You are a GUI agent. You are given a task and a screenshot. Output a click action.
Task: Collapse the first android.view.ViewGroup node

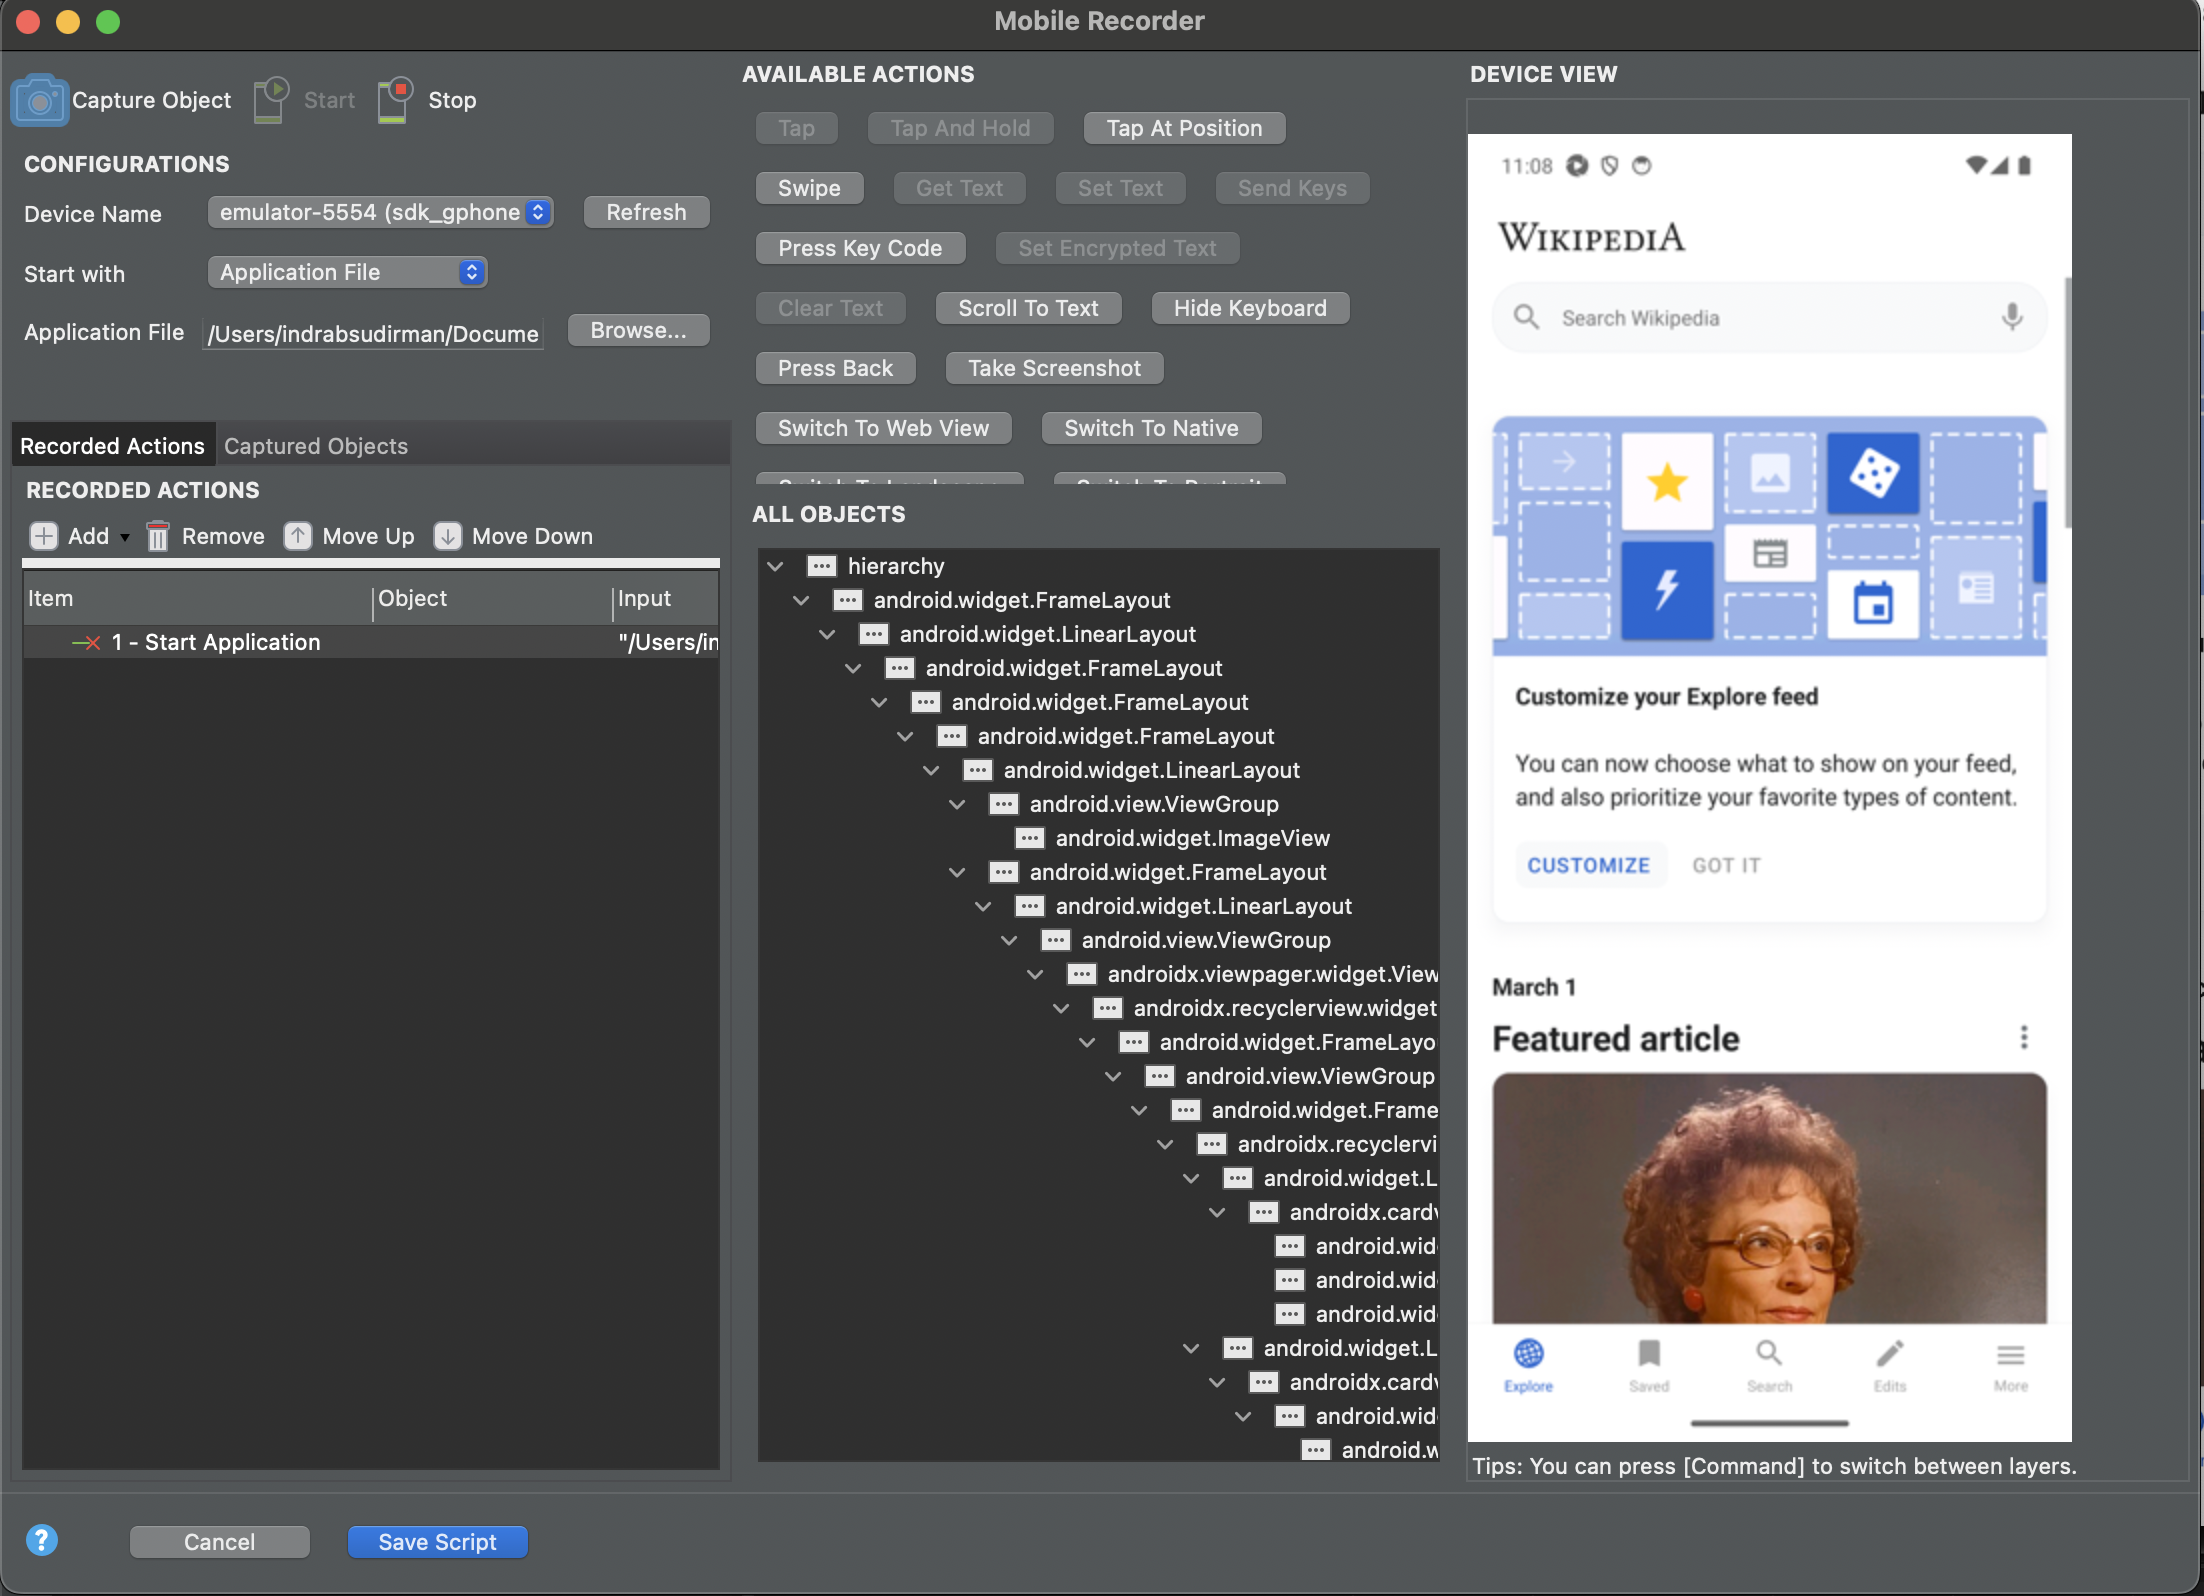point(957,804)
